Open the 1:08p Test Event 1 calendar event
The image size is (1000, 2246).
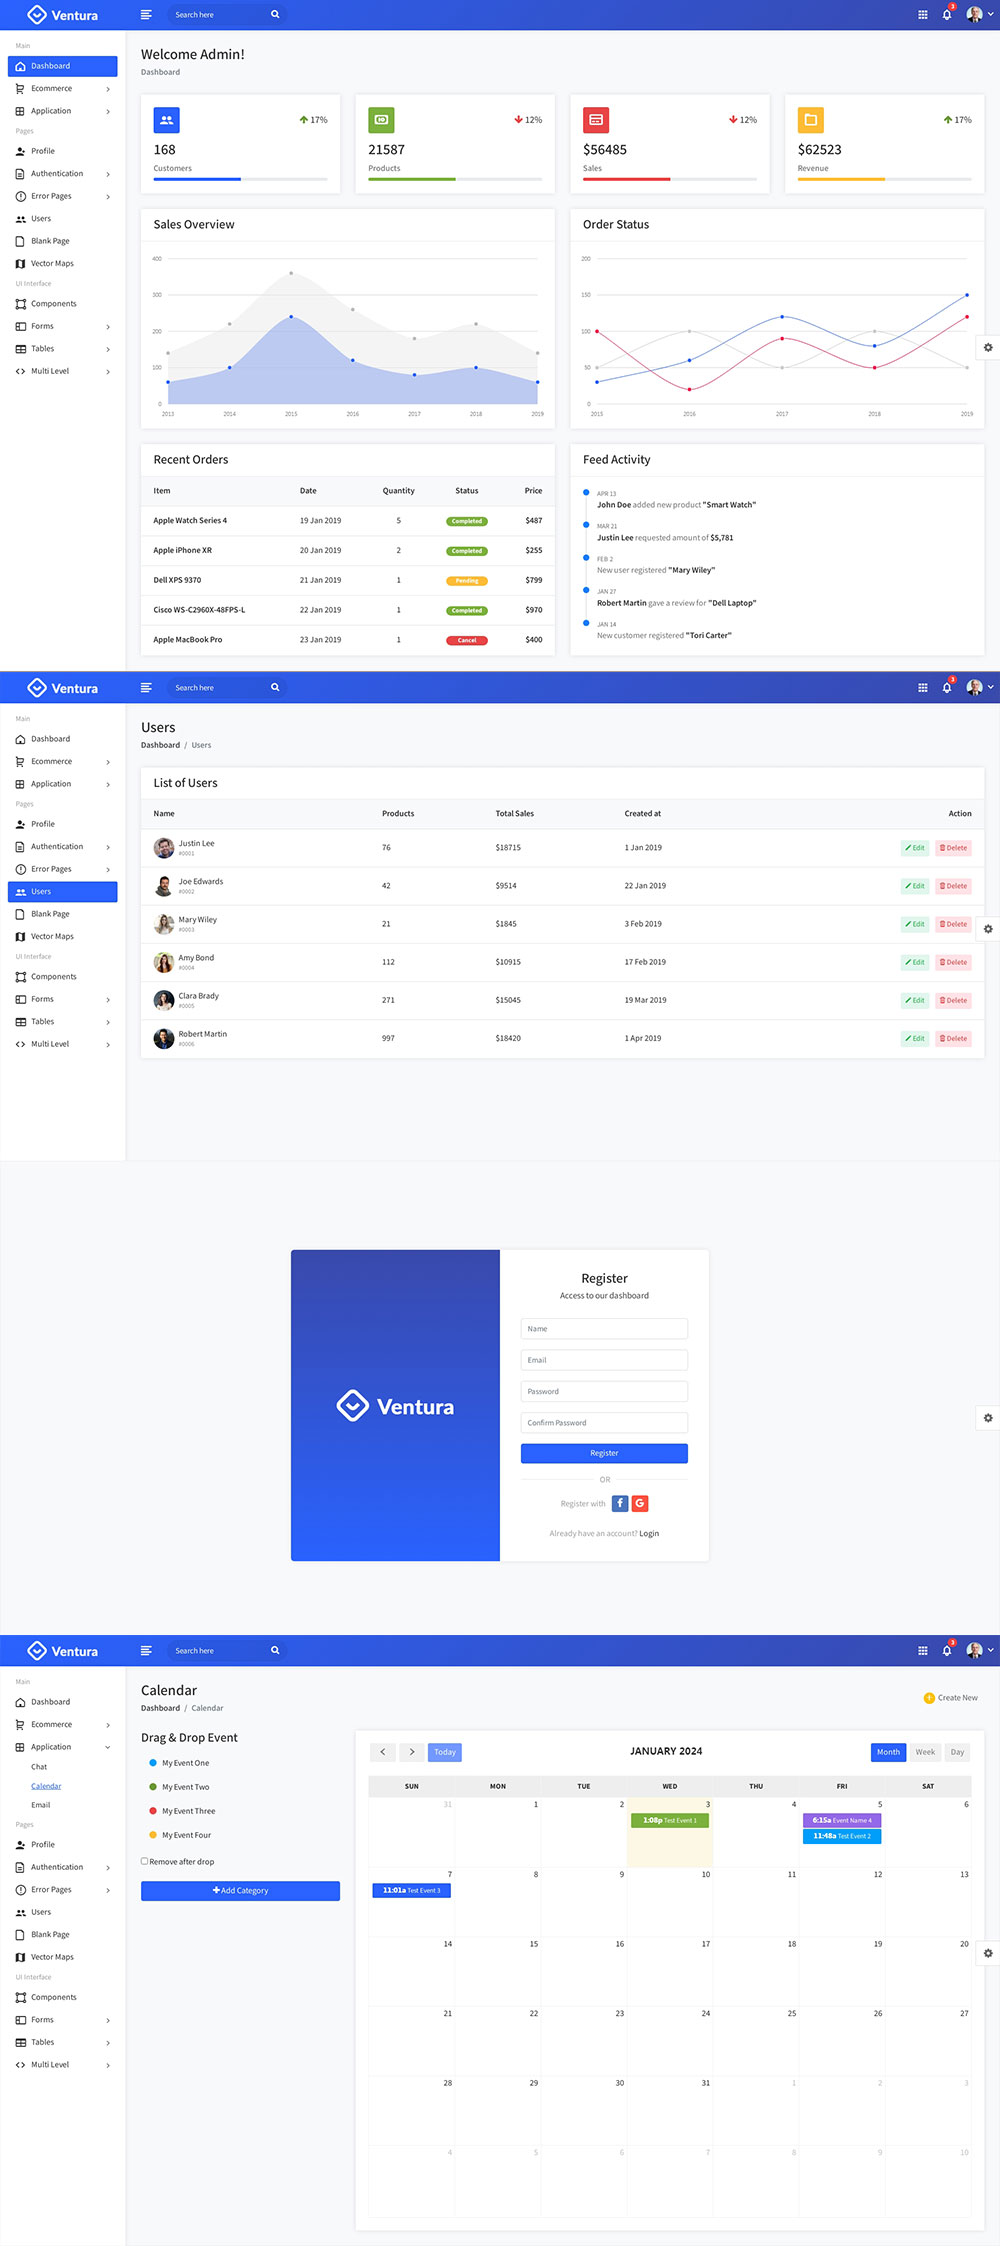tap(670, 1820)
